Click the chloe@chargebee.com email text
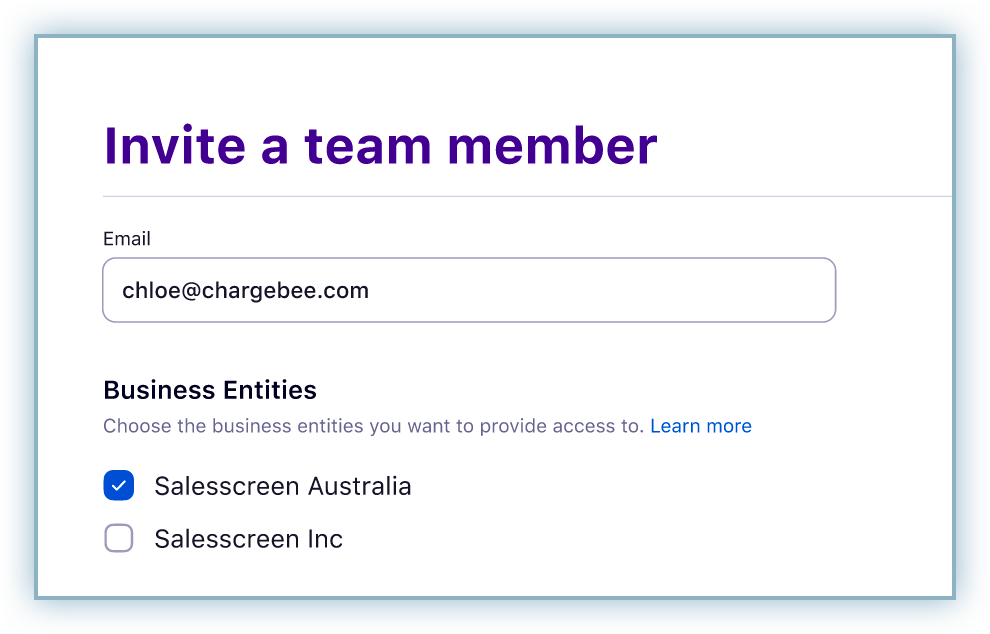 pos(245,291)
